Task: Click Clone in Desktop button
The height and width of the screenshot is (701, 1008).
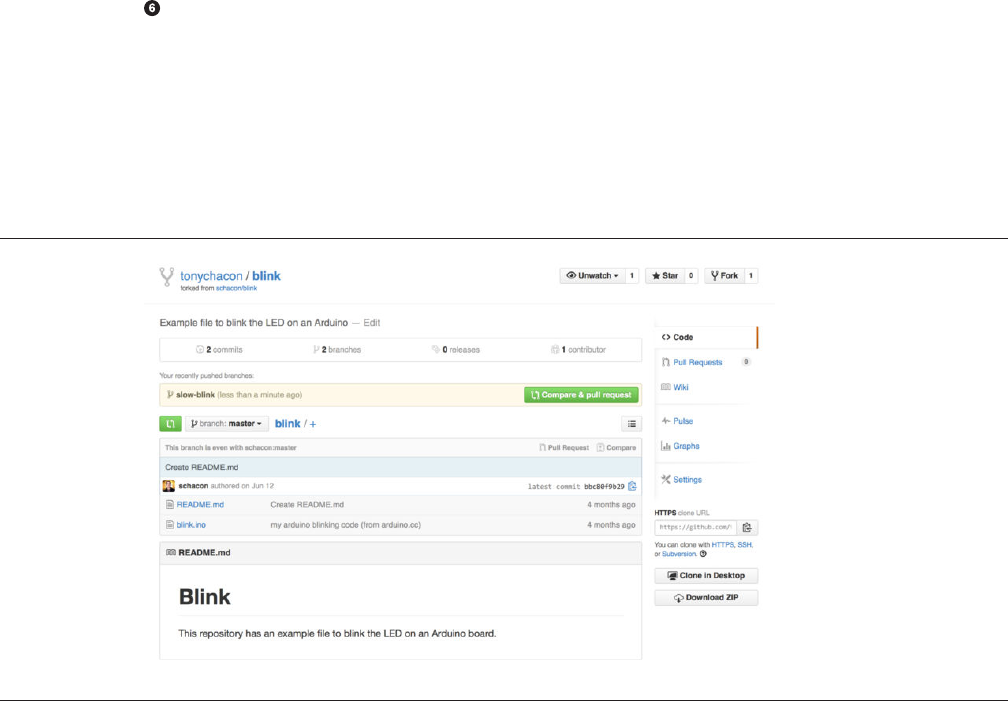Action: [x=706, y=576]
